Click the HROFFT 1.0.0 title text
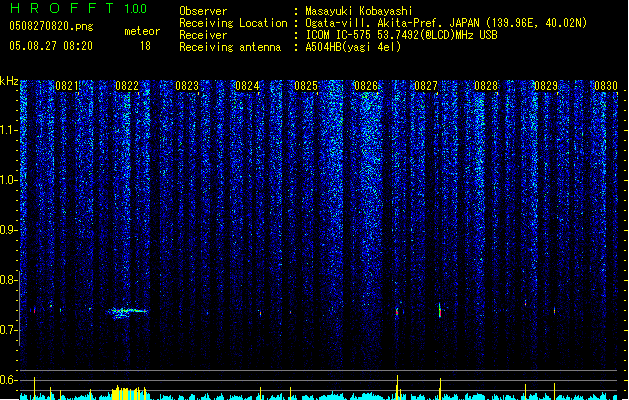Screen dimensions: 629x400 click(x=79, y=8)
